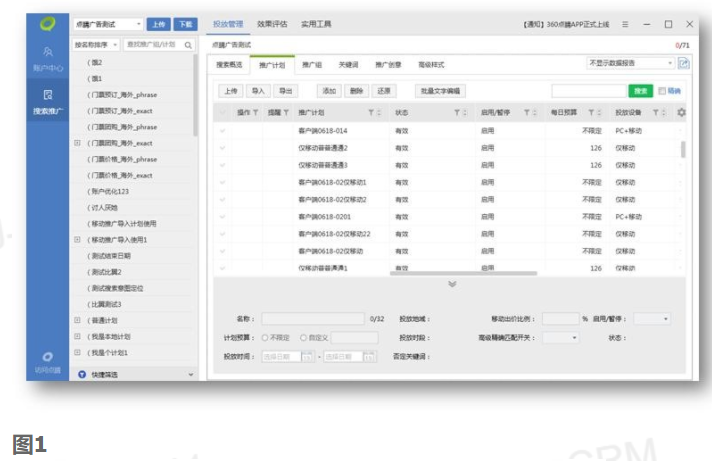Viewport: 712px width, 461px height.
Task: Toggle row check for 仅移动普普通通2
Action: (x=222, y=148)
